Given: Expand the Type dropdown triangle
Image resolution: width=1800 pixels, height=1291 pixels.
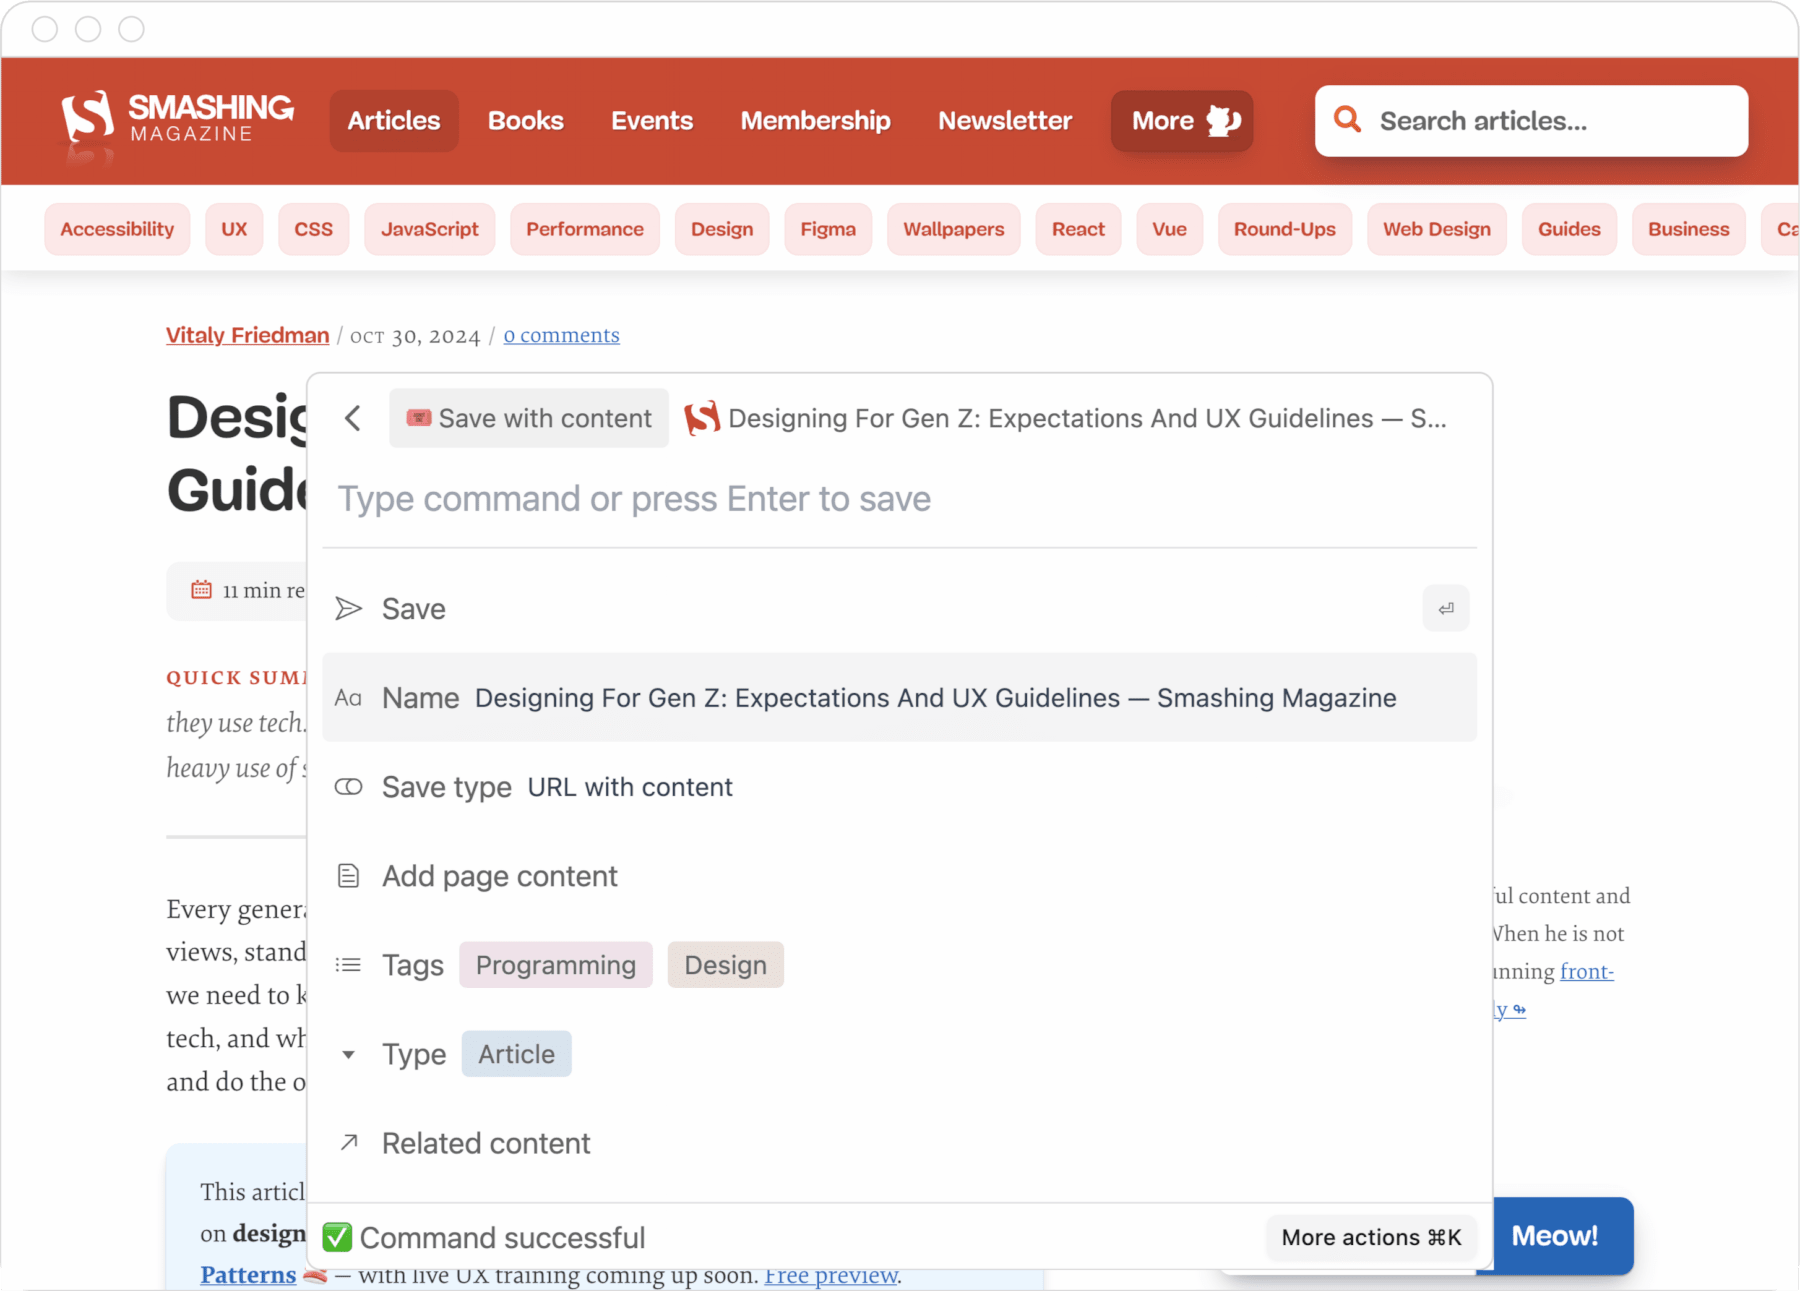Looking at the screenshot, I should tap(348, 1054).
